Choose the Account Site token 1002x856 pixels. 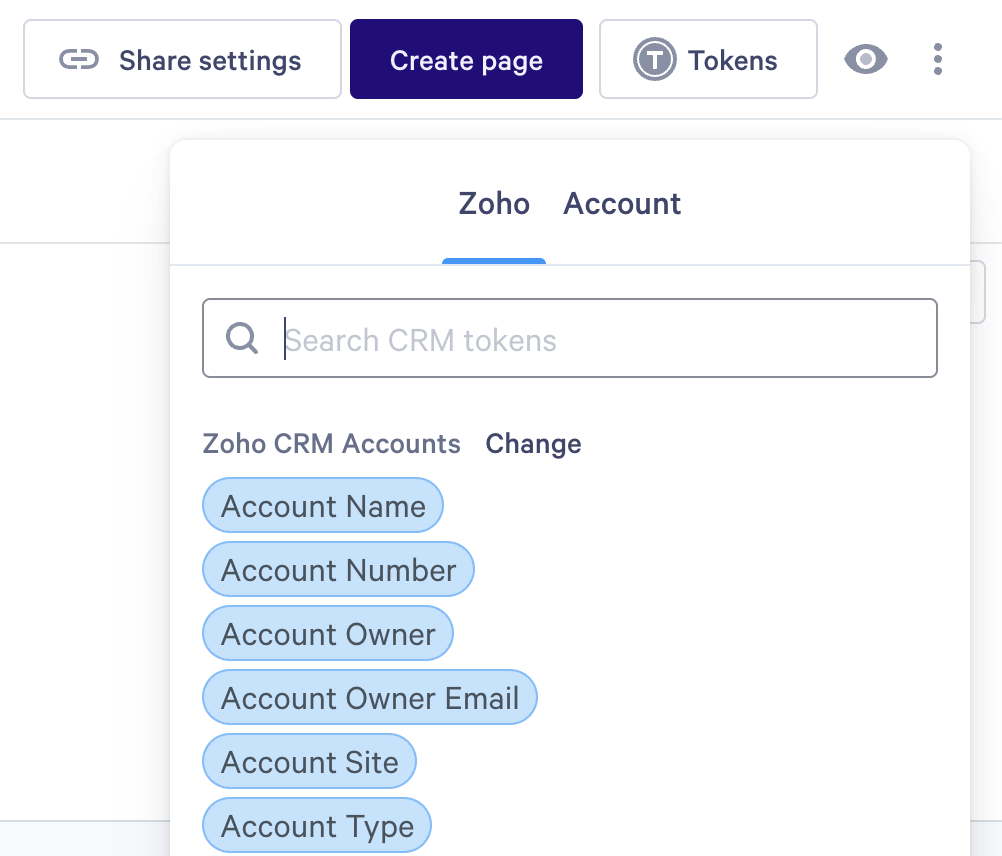point(310,762)
